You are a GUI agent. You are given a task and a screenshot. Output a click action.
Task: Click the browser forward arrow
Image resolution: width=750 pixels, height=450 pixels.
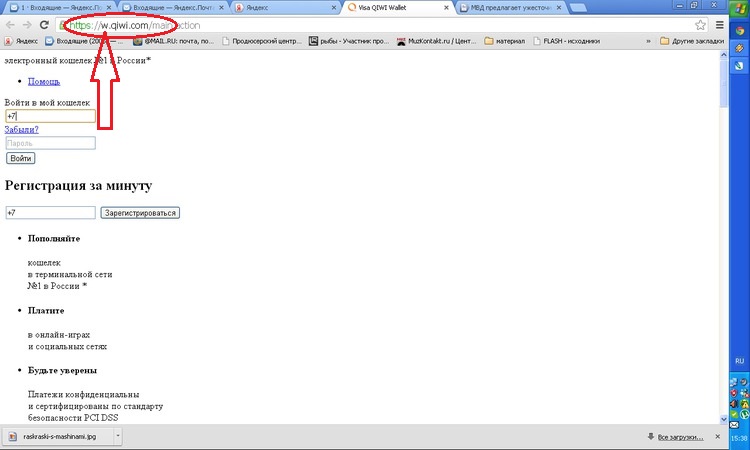(x=27, y=25)
